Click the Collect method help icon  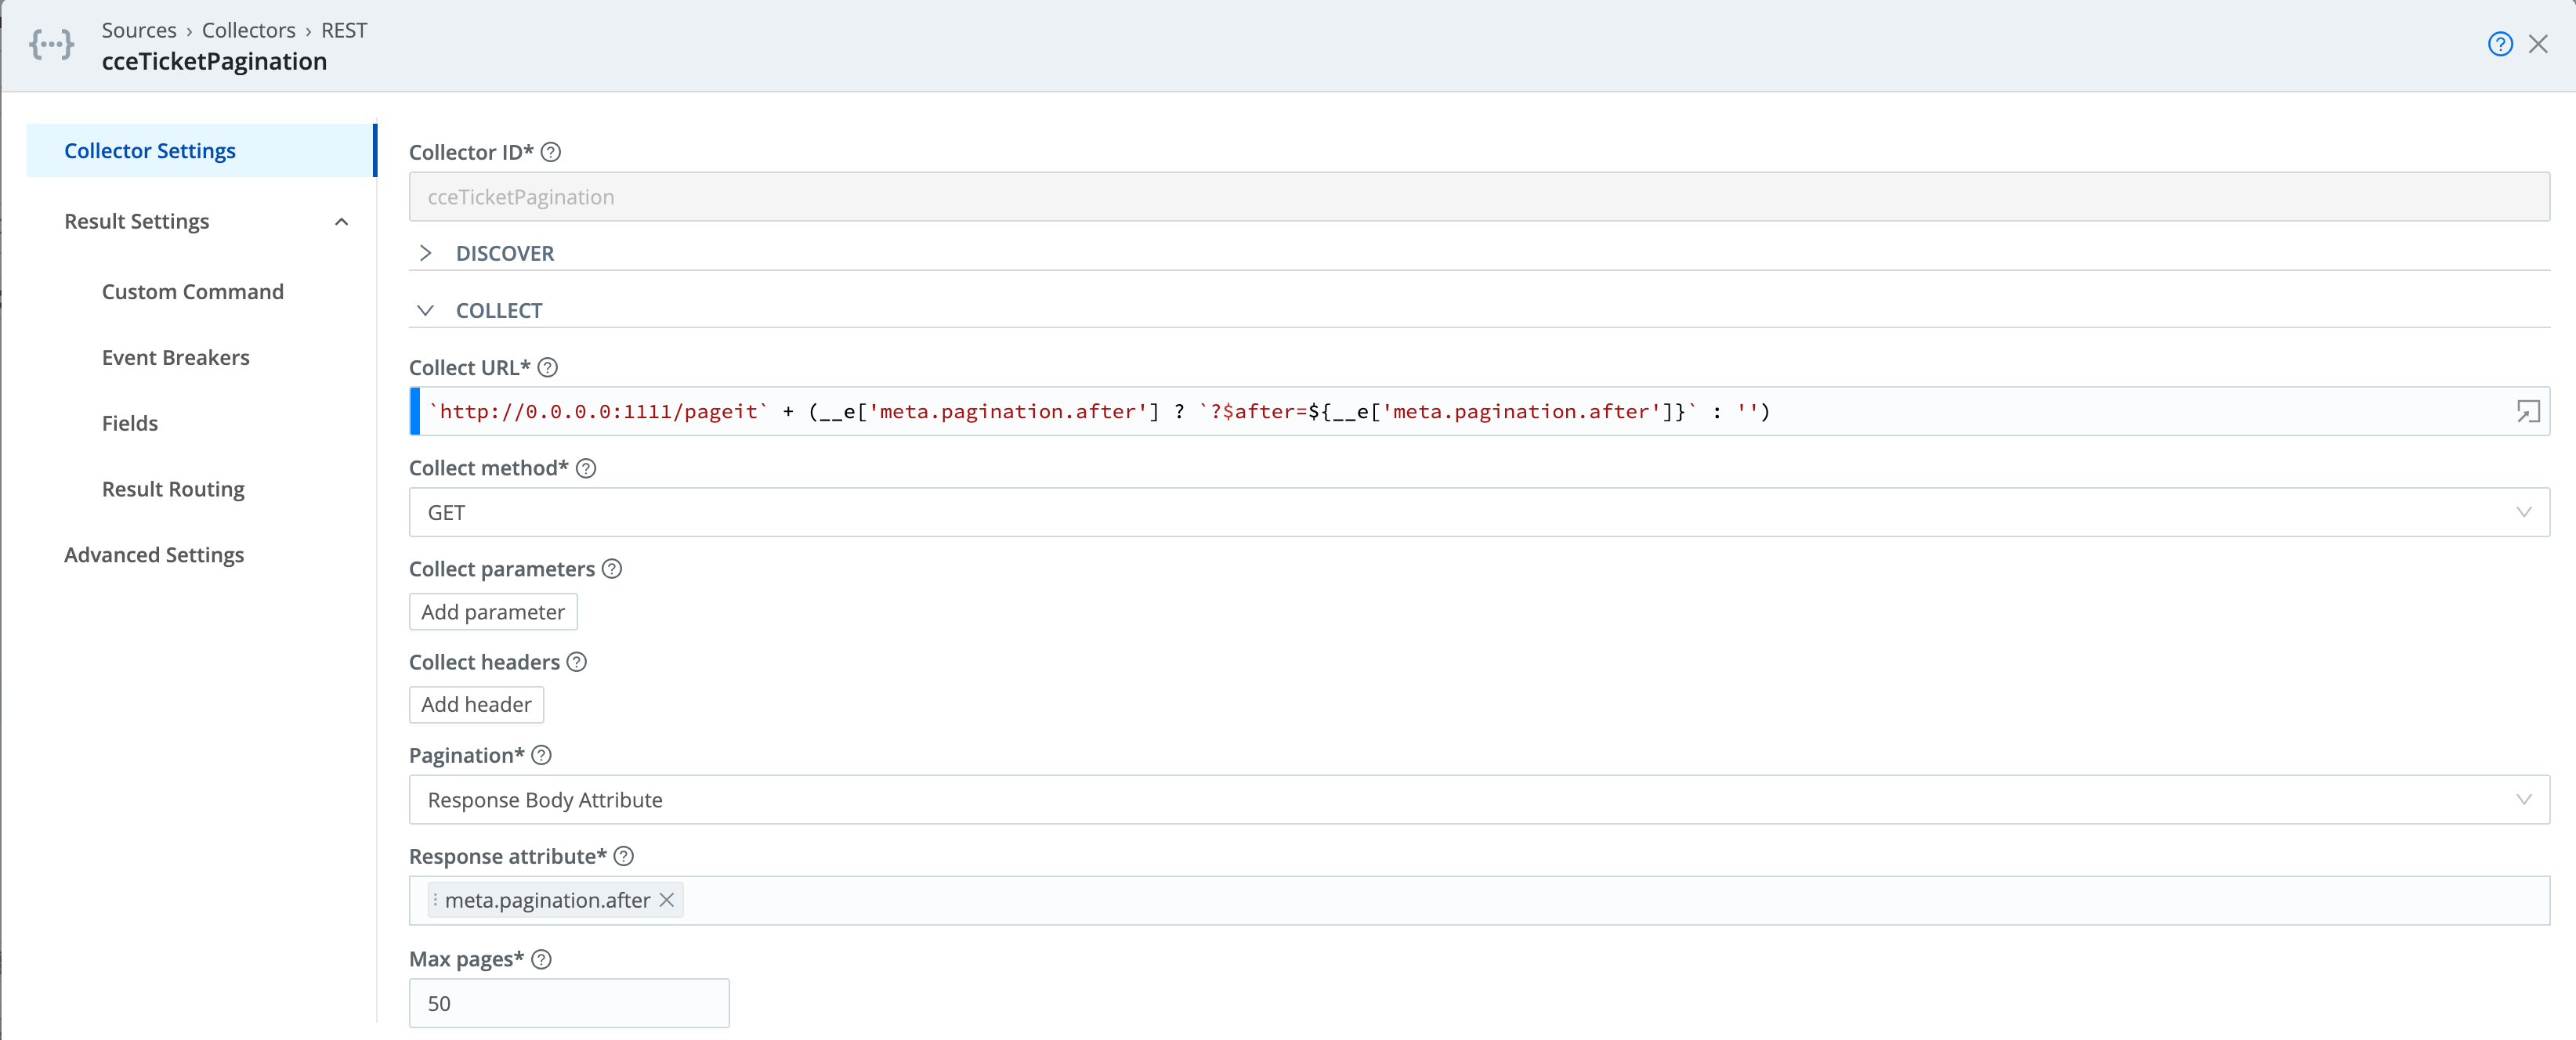(585, 467)
